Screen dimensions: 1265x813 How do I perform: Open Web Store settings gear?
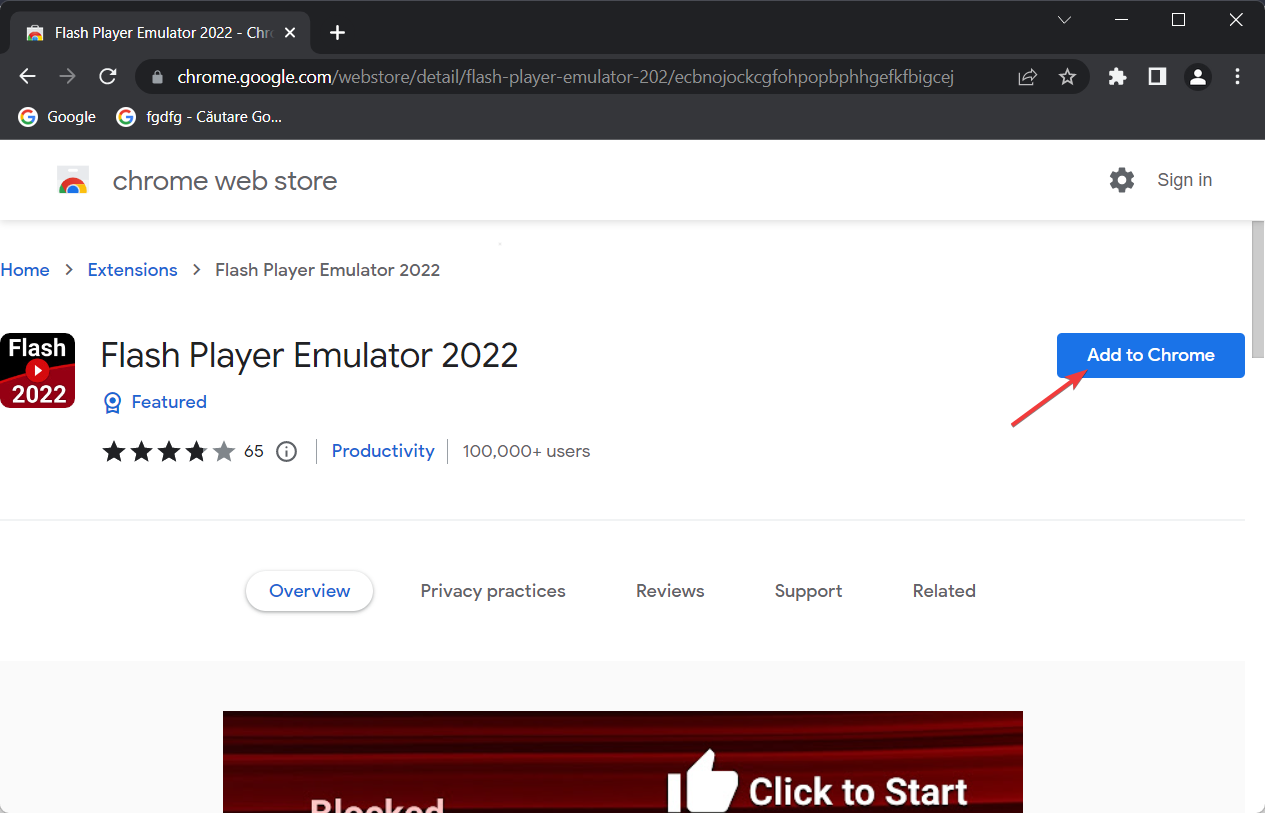coord(1122,180)
